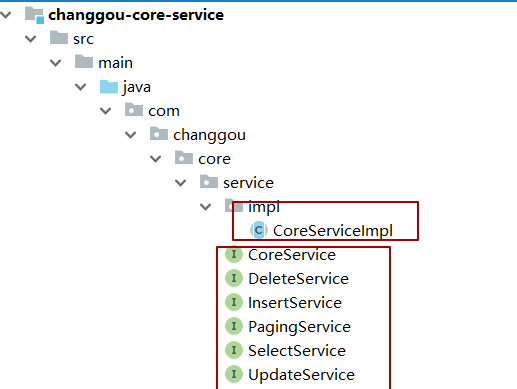The width and height of the screenshot is (517, 389).
Task: Select the CoreServiceImpl class name
Action: coord(333,231)
